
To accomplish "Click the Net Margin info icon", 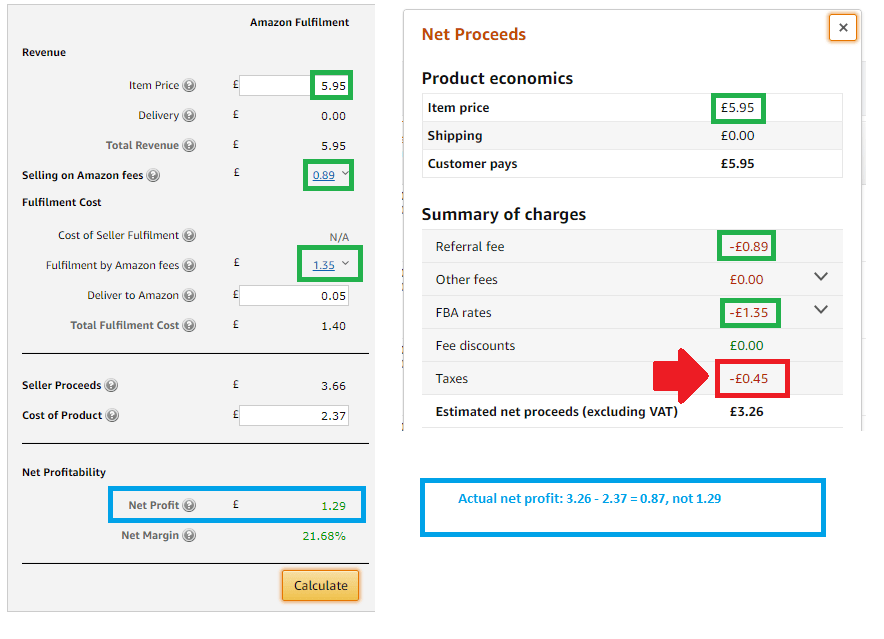I will 189,534.
